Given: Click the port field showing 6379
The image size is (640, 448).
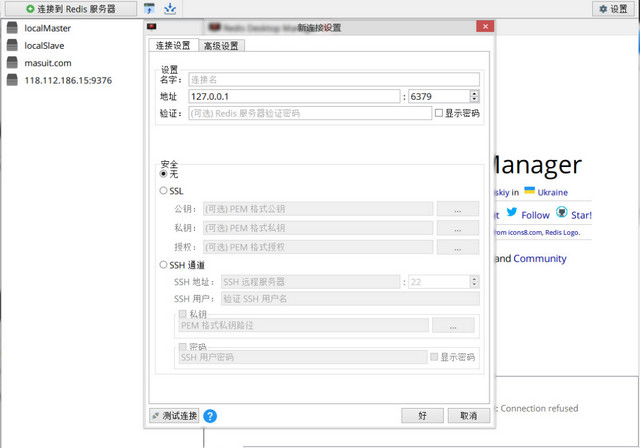Looking at the screenshot, I should tap(439, 96).
